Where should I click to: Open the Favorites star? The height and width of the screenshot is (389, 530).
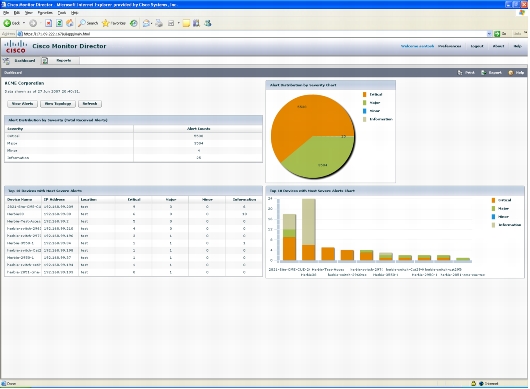(x=105, y=23)
